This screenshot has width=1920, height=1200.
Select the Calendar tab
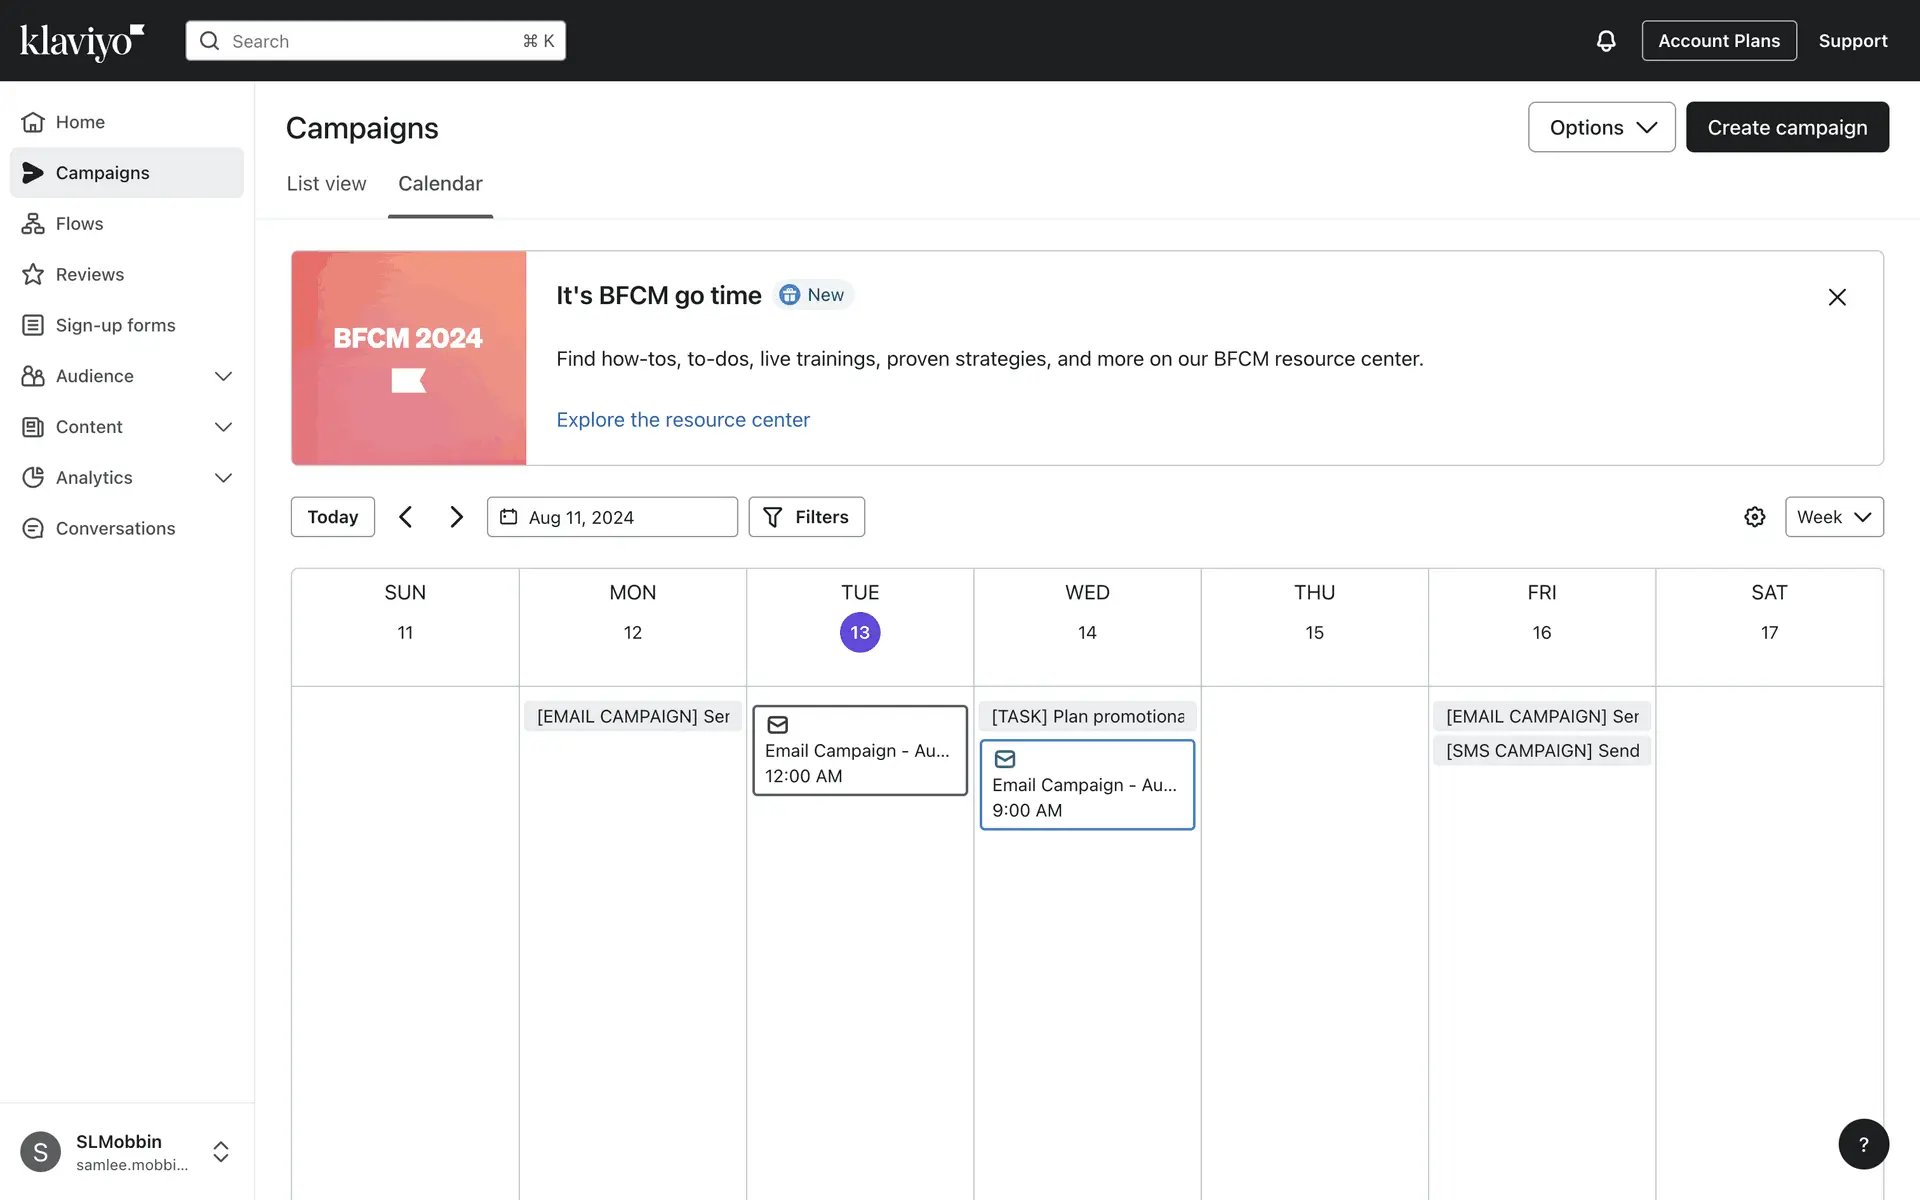tap(440, 184)
